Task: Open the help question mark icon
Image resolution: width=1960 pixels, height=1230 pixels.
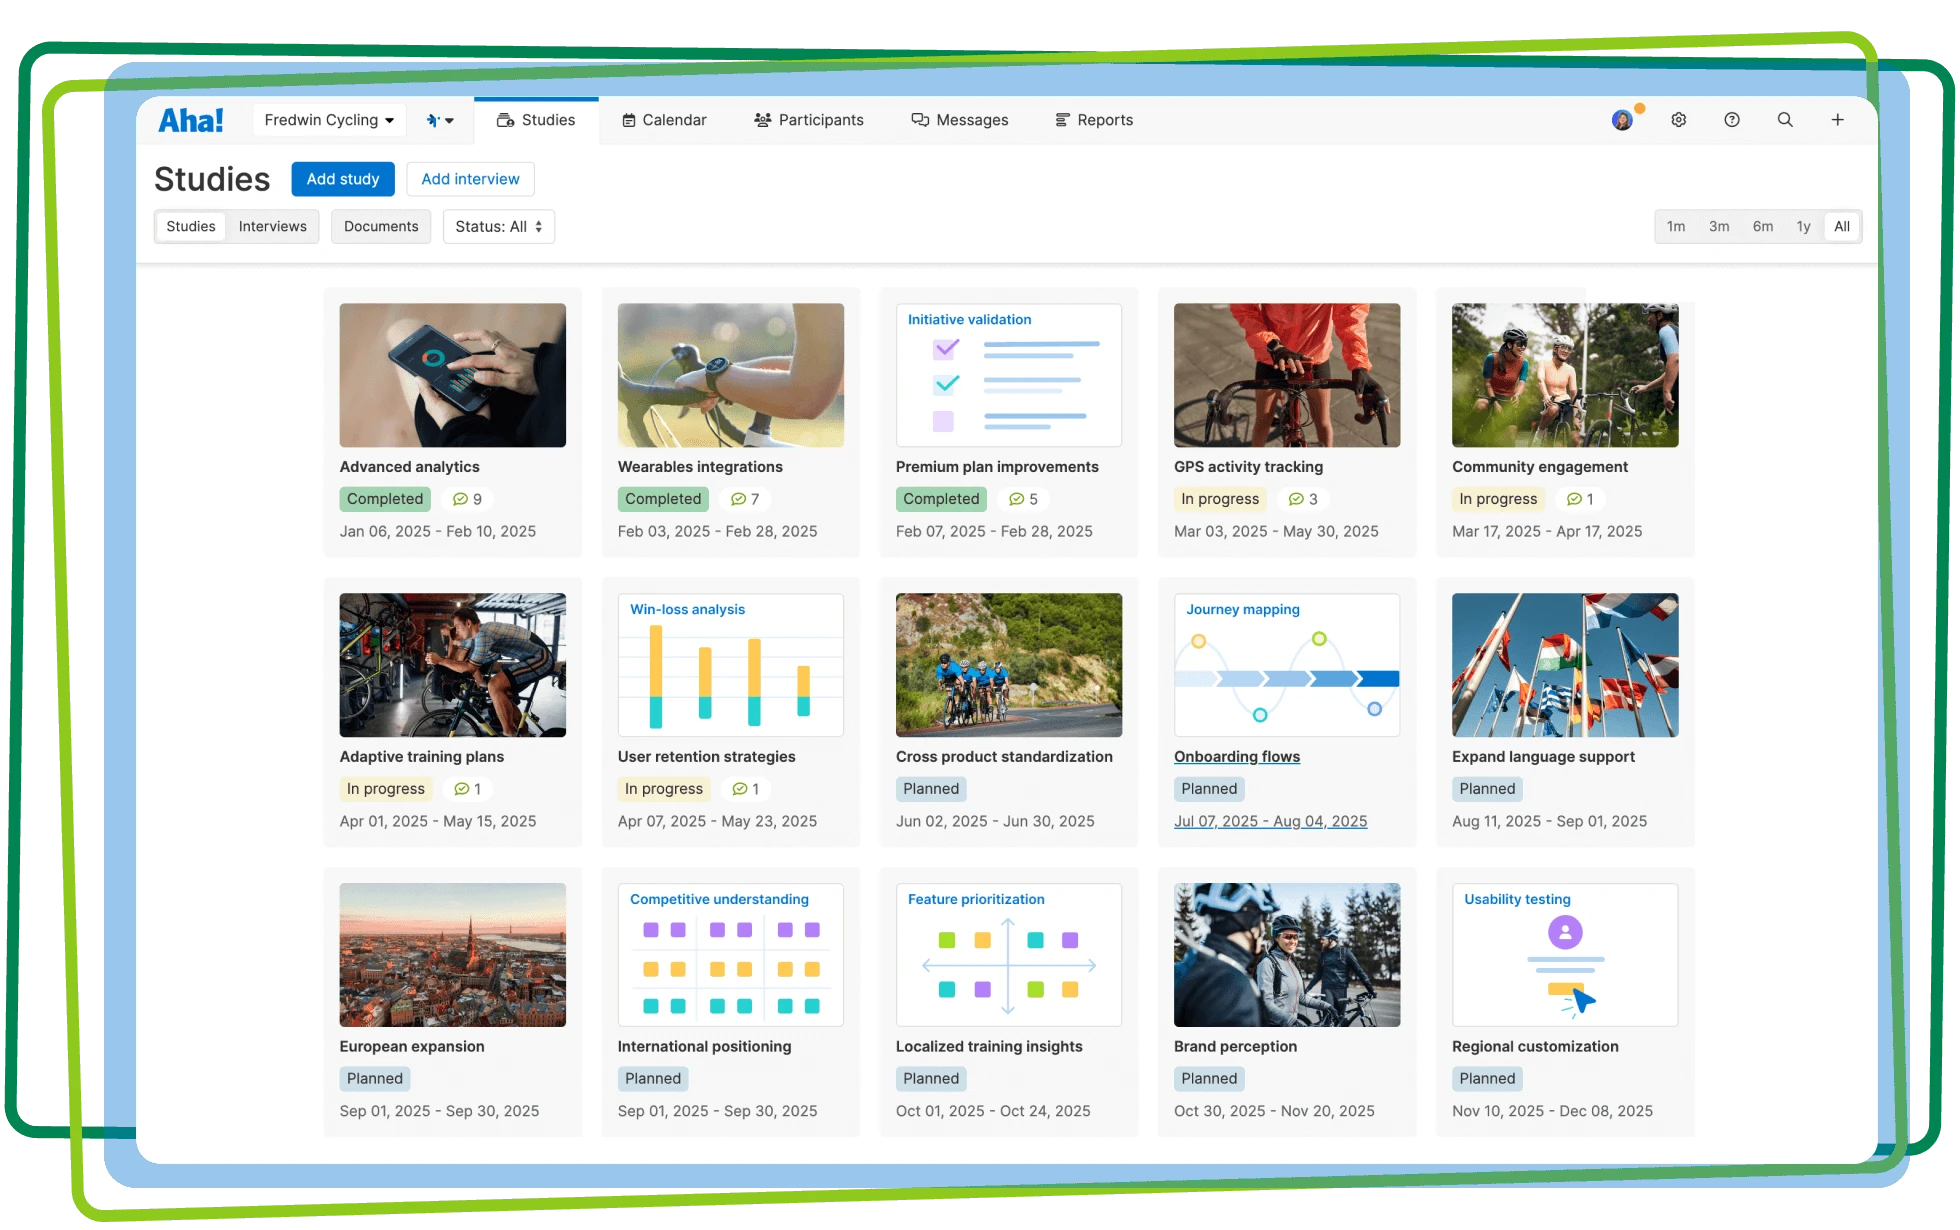Action: [1731, 120]
